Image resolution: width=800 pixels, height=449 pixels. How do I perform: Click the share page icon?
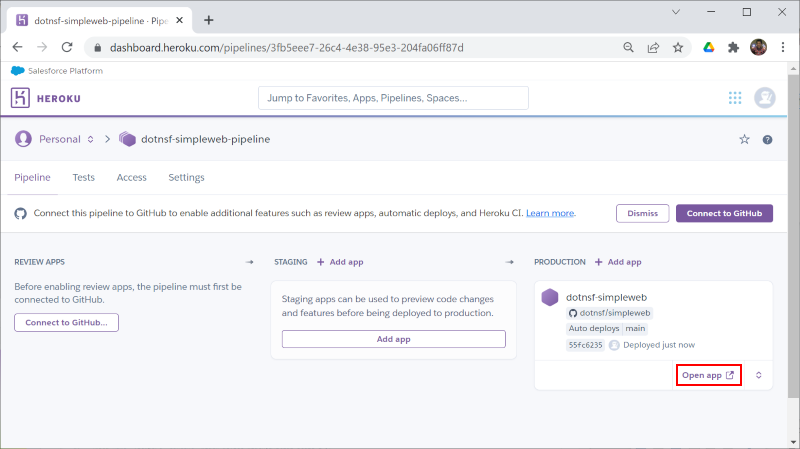(653, 47)
